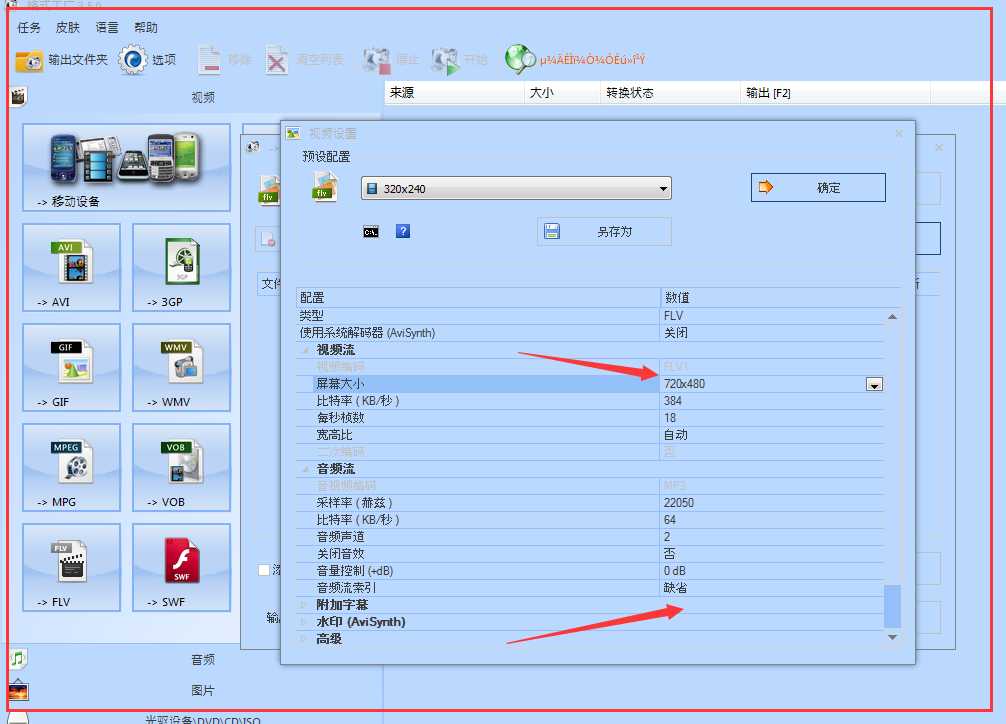The height and width of the screenshot is (724, 1006).
Task: Click the settings list scrollbar thumb
Action: click(x=892, y=606)
